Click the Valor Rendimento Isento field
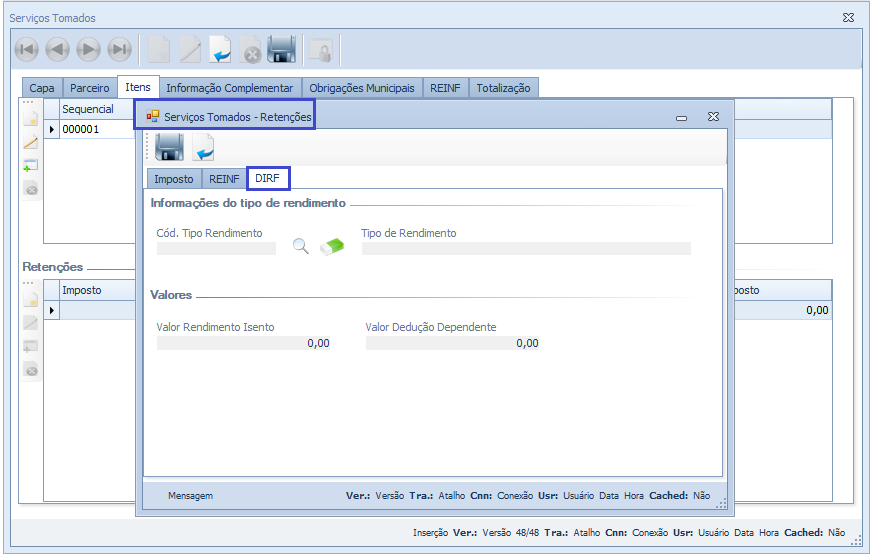The width and height of the screenshot is (873, 554). click(x=244, y=343)
